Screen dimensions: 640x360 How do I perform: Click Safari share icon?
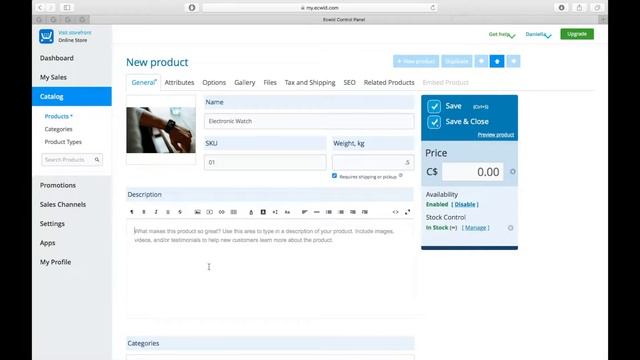579,7
